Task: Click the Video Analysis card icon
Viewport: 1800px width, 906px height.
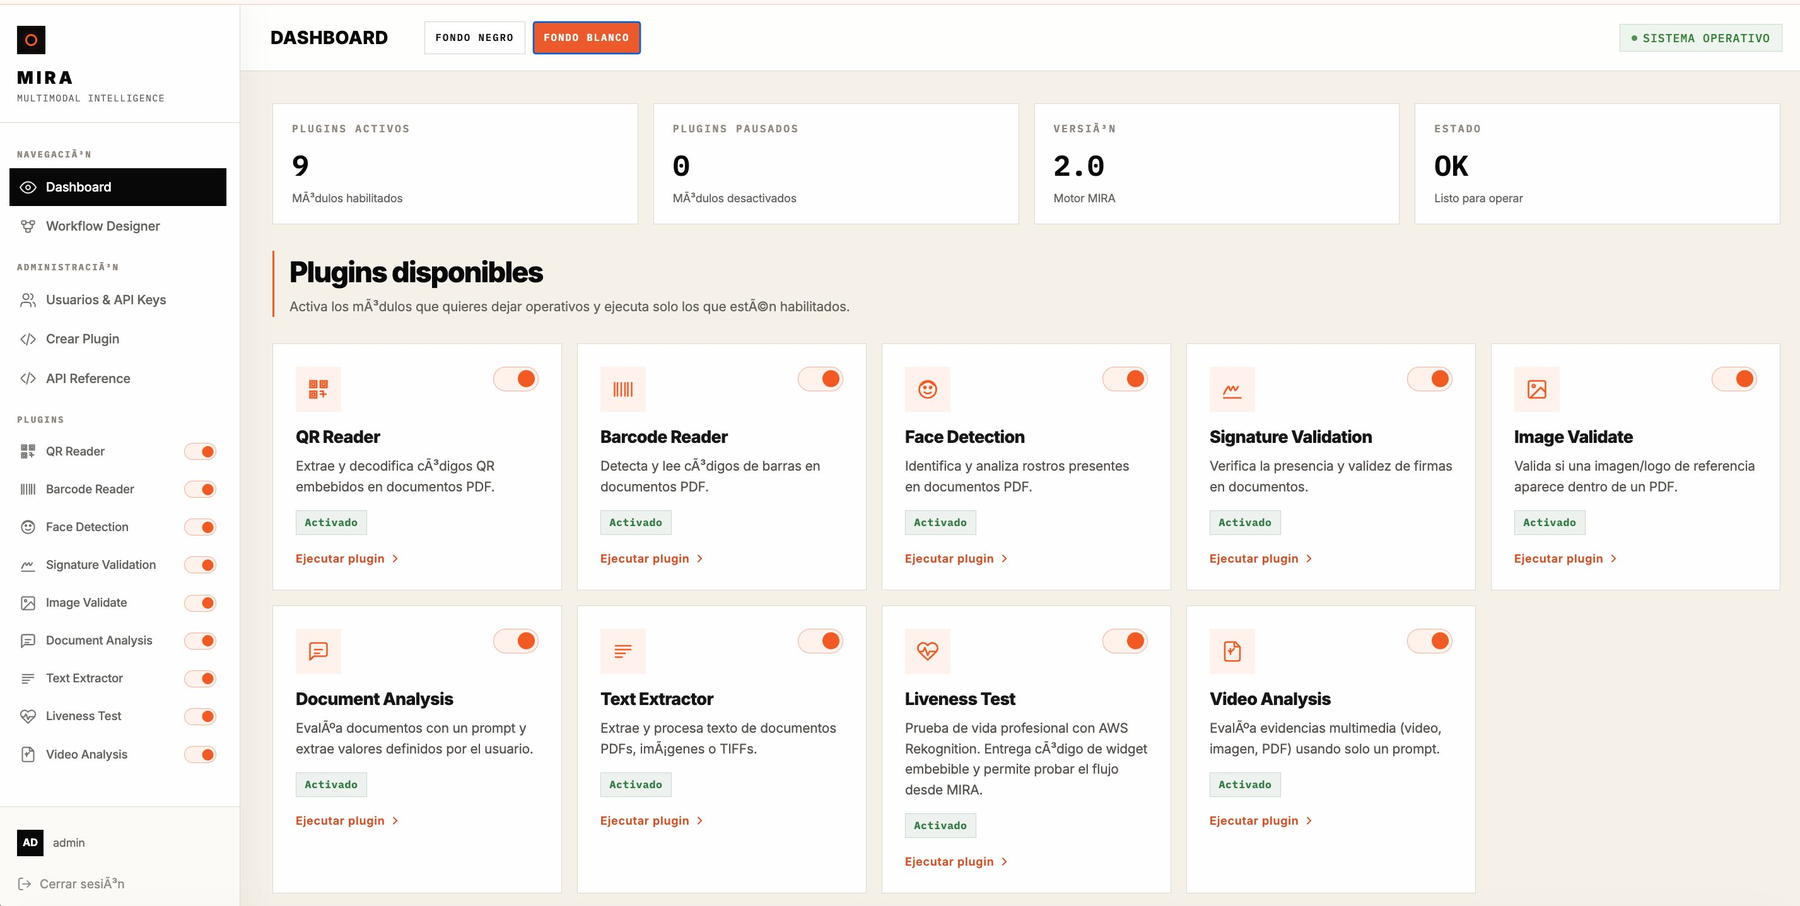Action: click(1232, 651)
